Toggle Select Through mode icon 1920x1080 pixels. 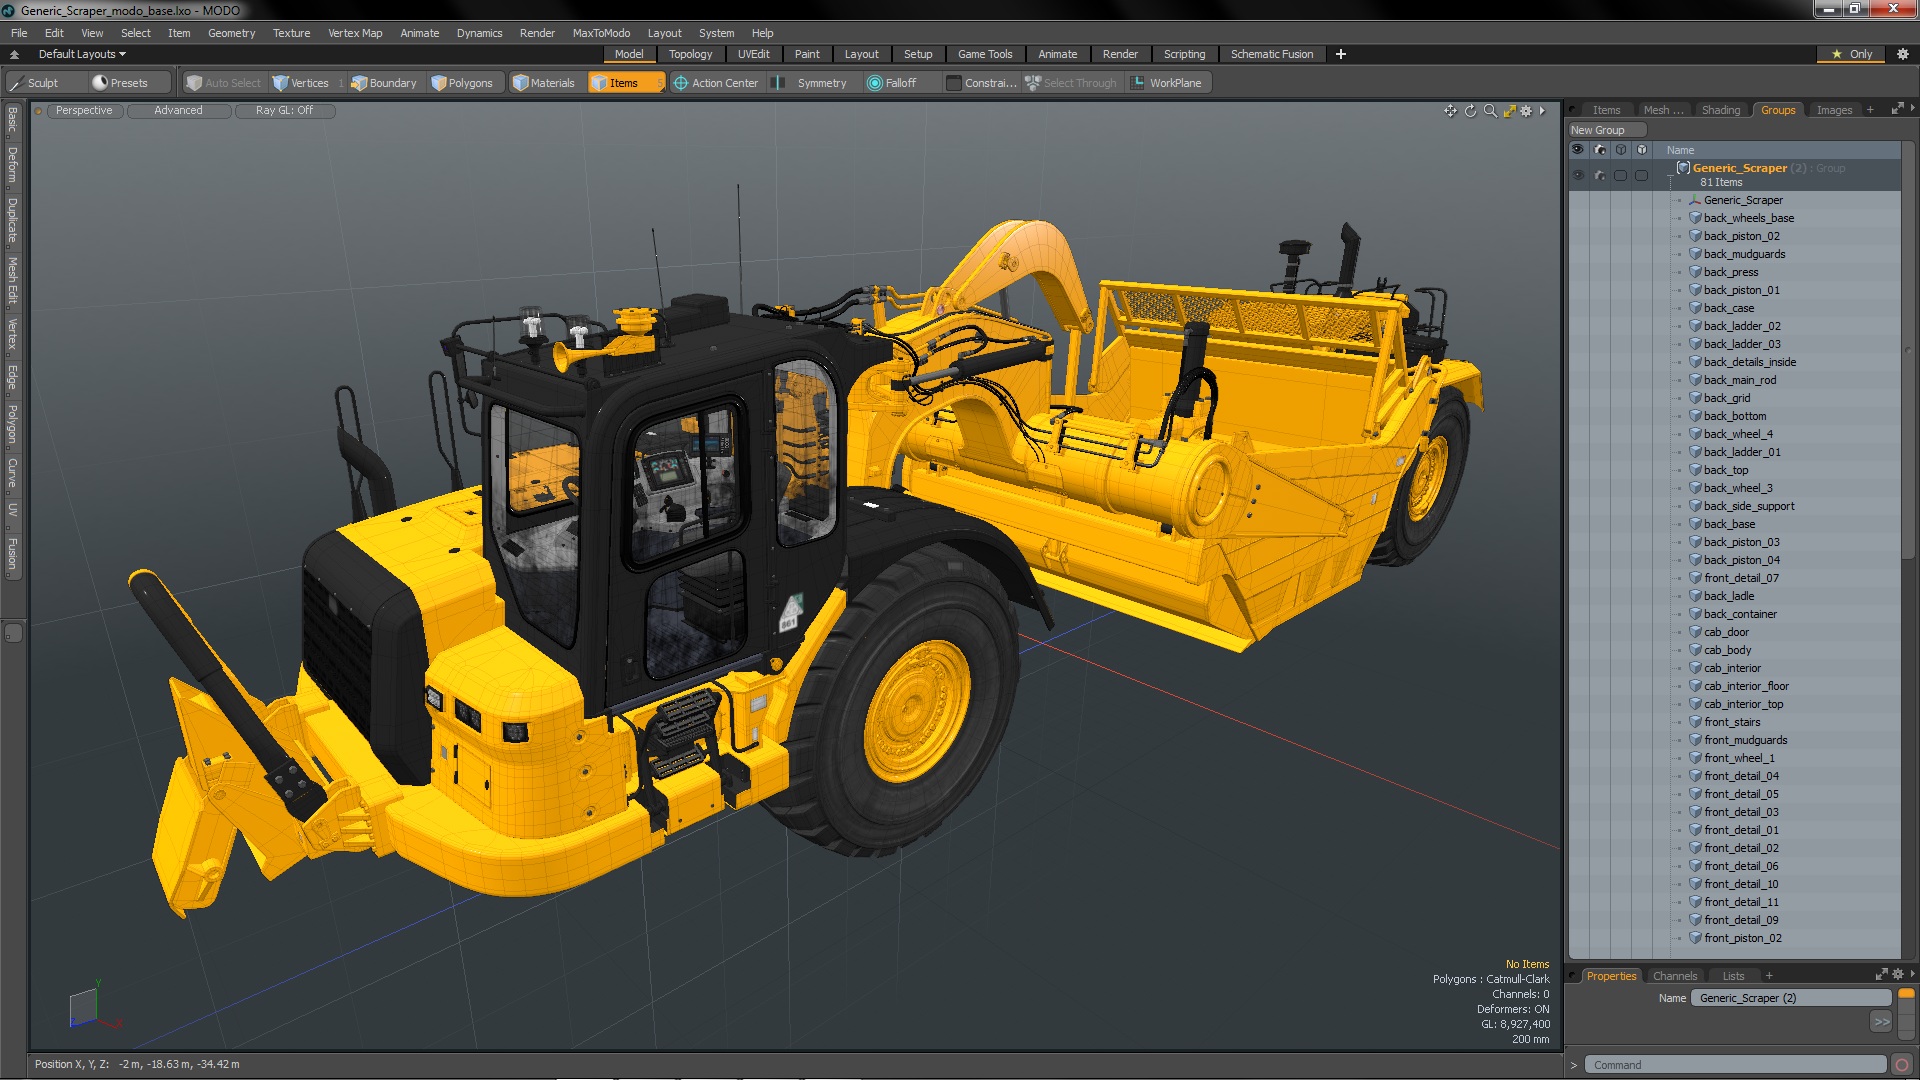pos(1031,83)
